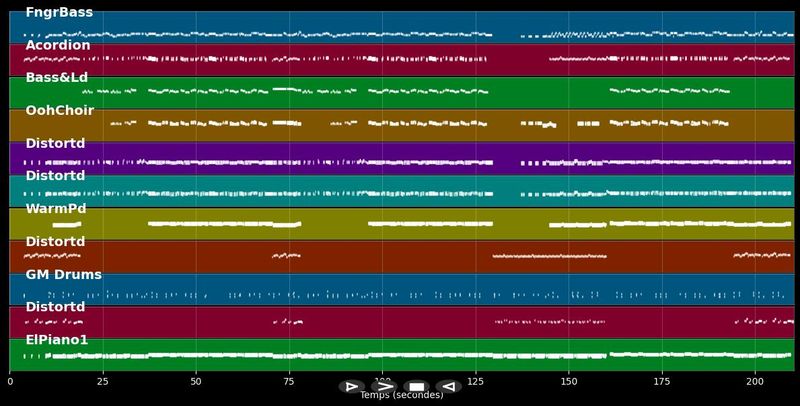
Task: Click the 150 second time axis tick
Action: coord(569,382)
